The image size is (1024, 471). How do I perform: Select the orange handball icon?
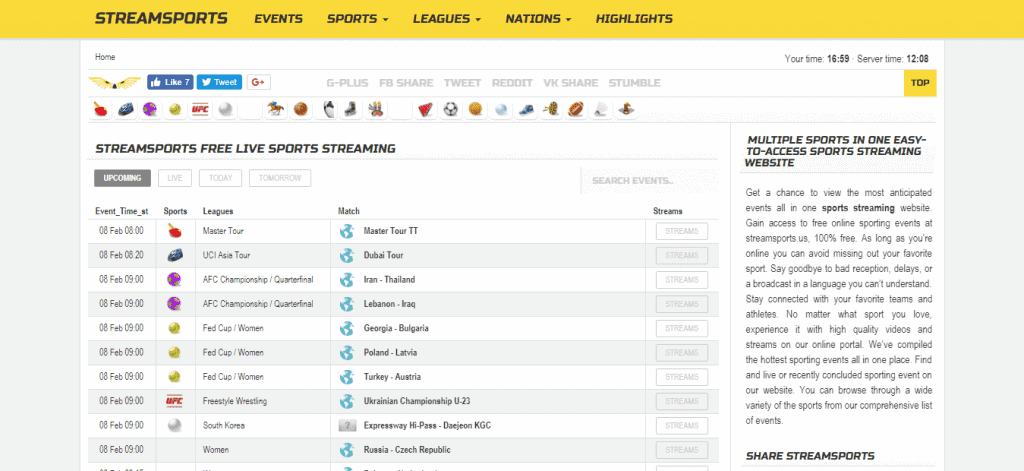(x=475, y=110)
